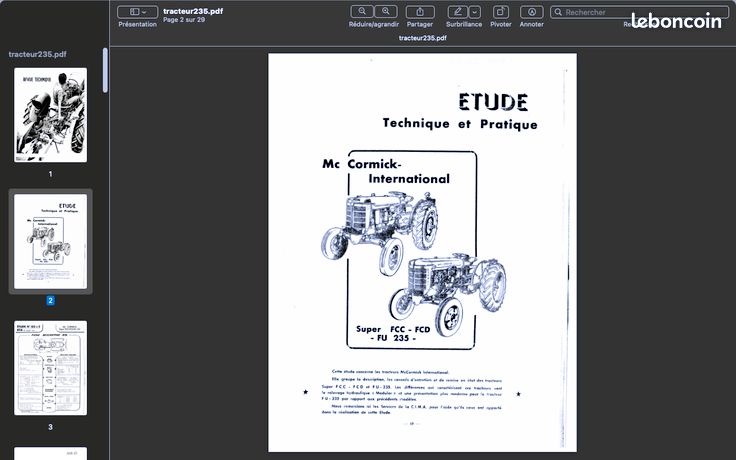Click the sidebar vertical scrollbar handle
Image resolution: width=736 pixels, height=460 pixels.
105,69
